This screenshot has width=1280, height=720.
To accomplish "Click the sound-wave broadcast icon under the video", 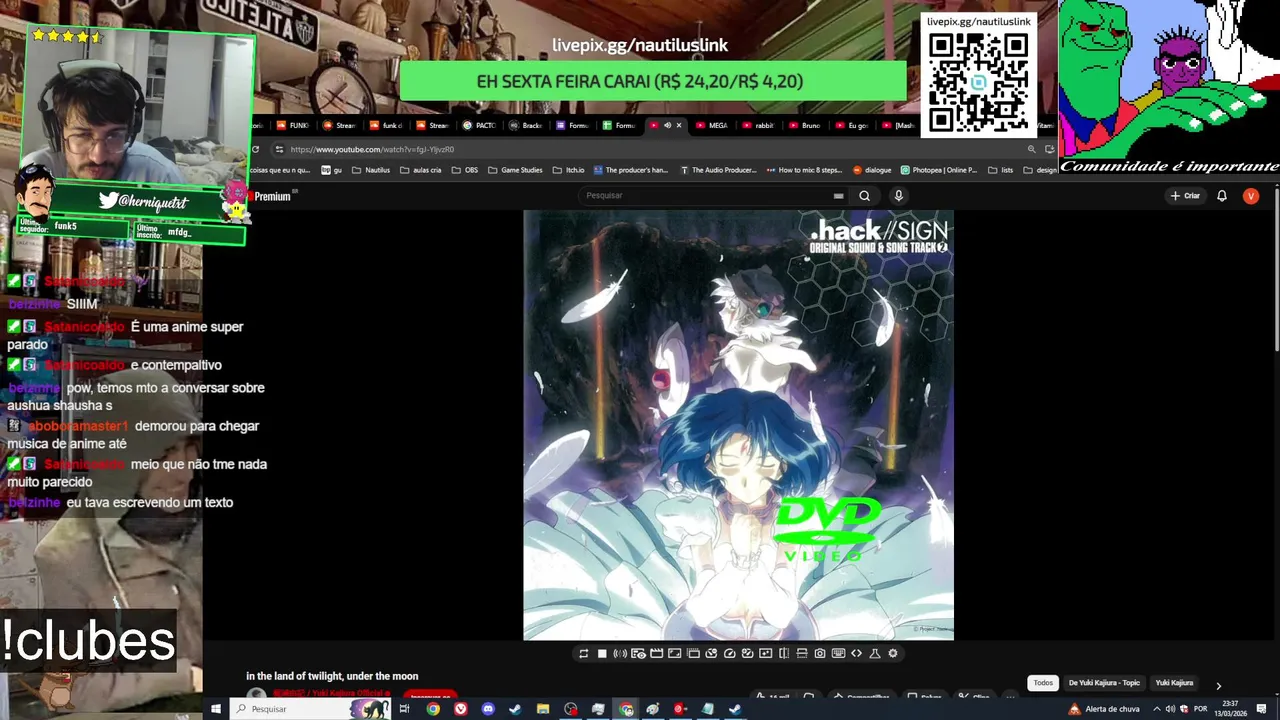I will pyautogui.click(x=620, y=653).
